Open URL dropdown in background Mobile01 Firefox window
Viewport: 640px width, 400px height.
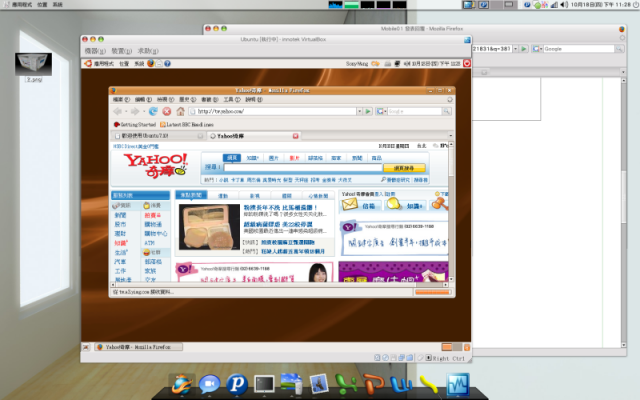516,49
